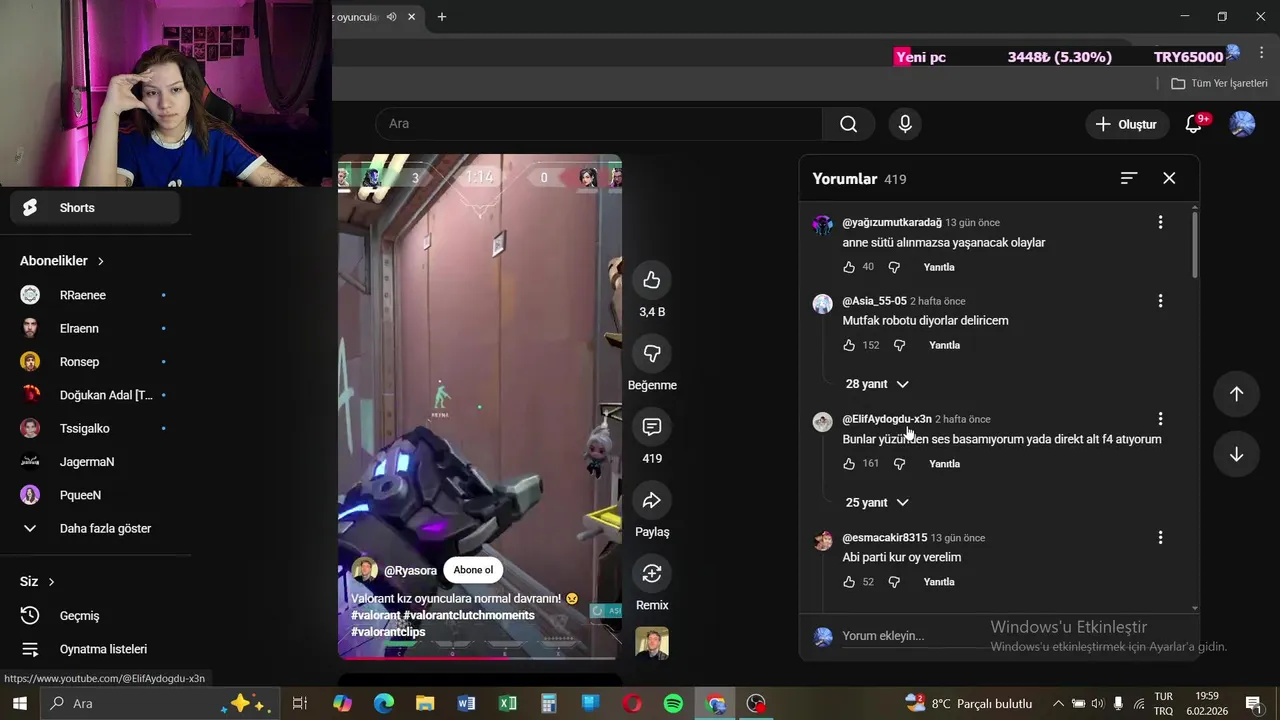
Task: Open more options for ElifAydogdu-x3n comment
Action: coord(1160,419)
